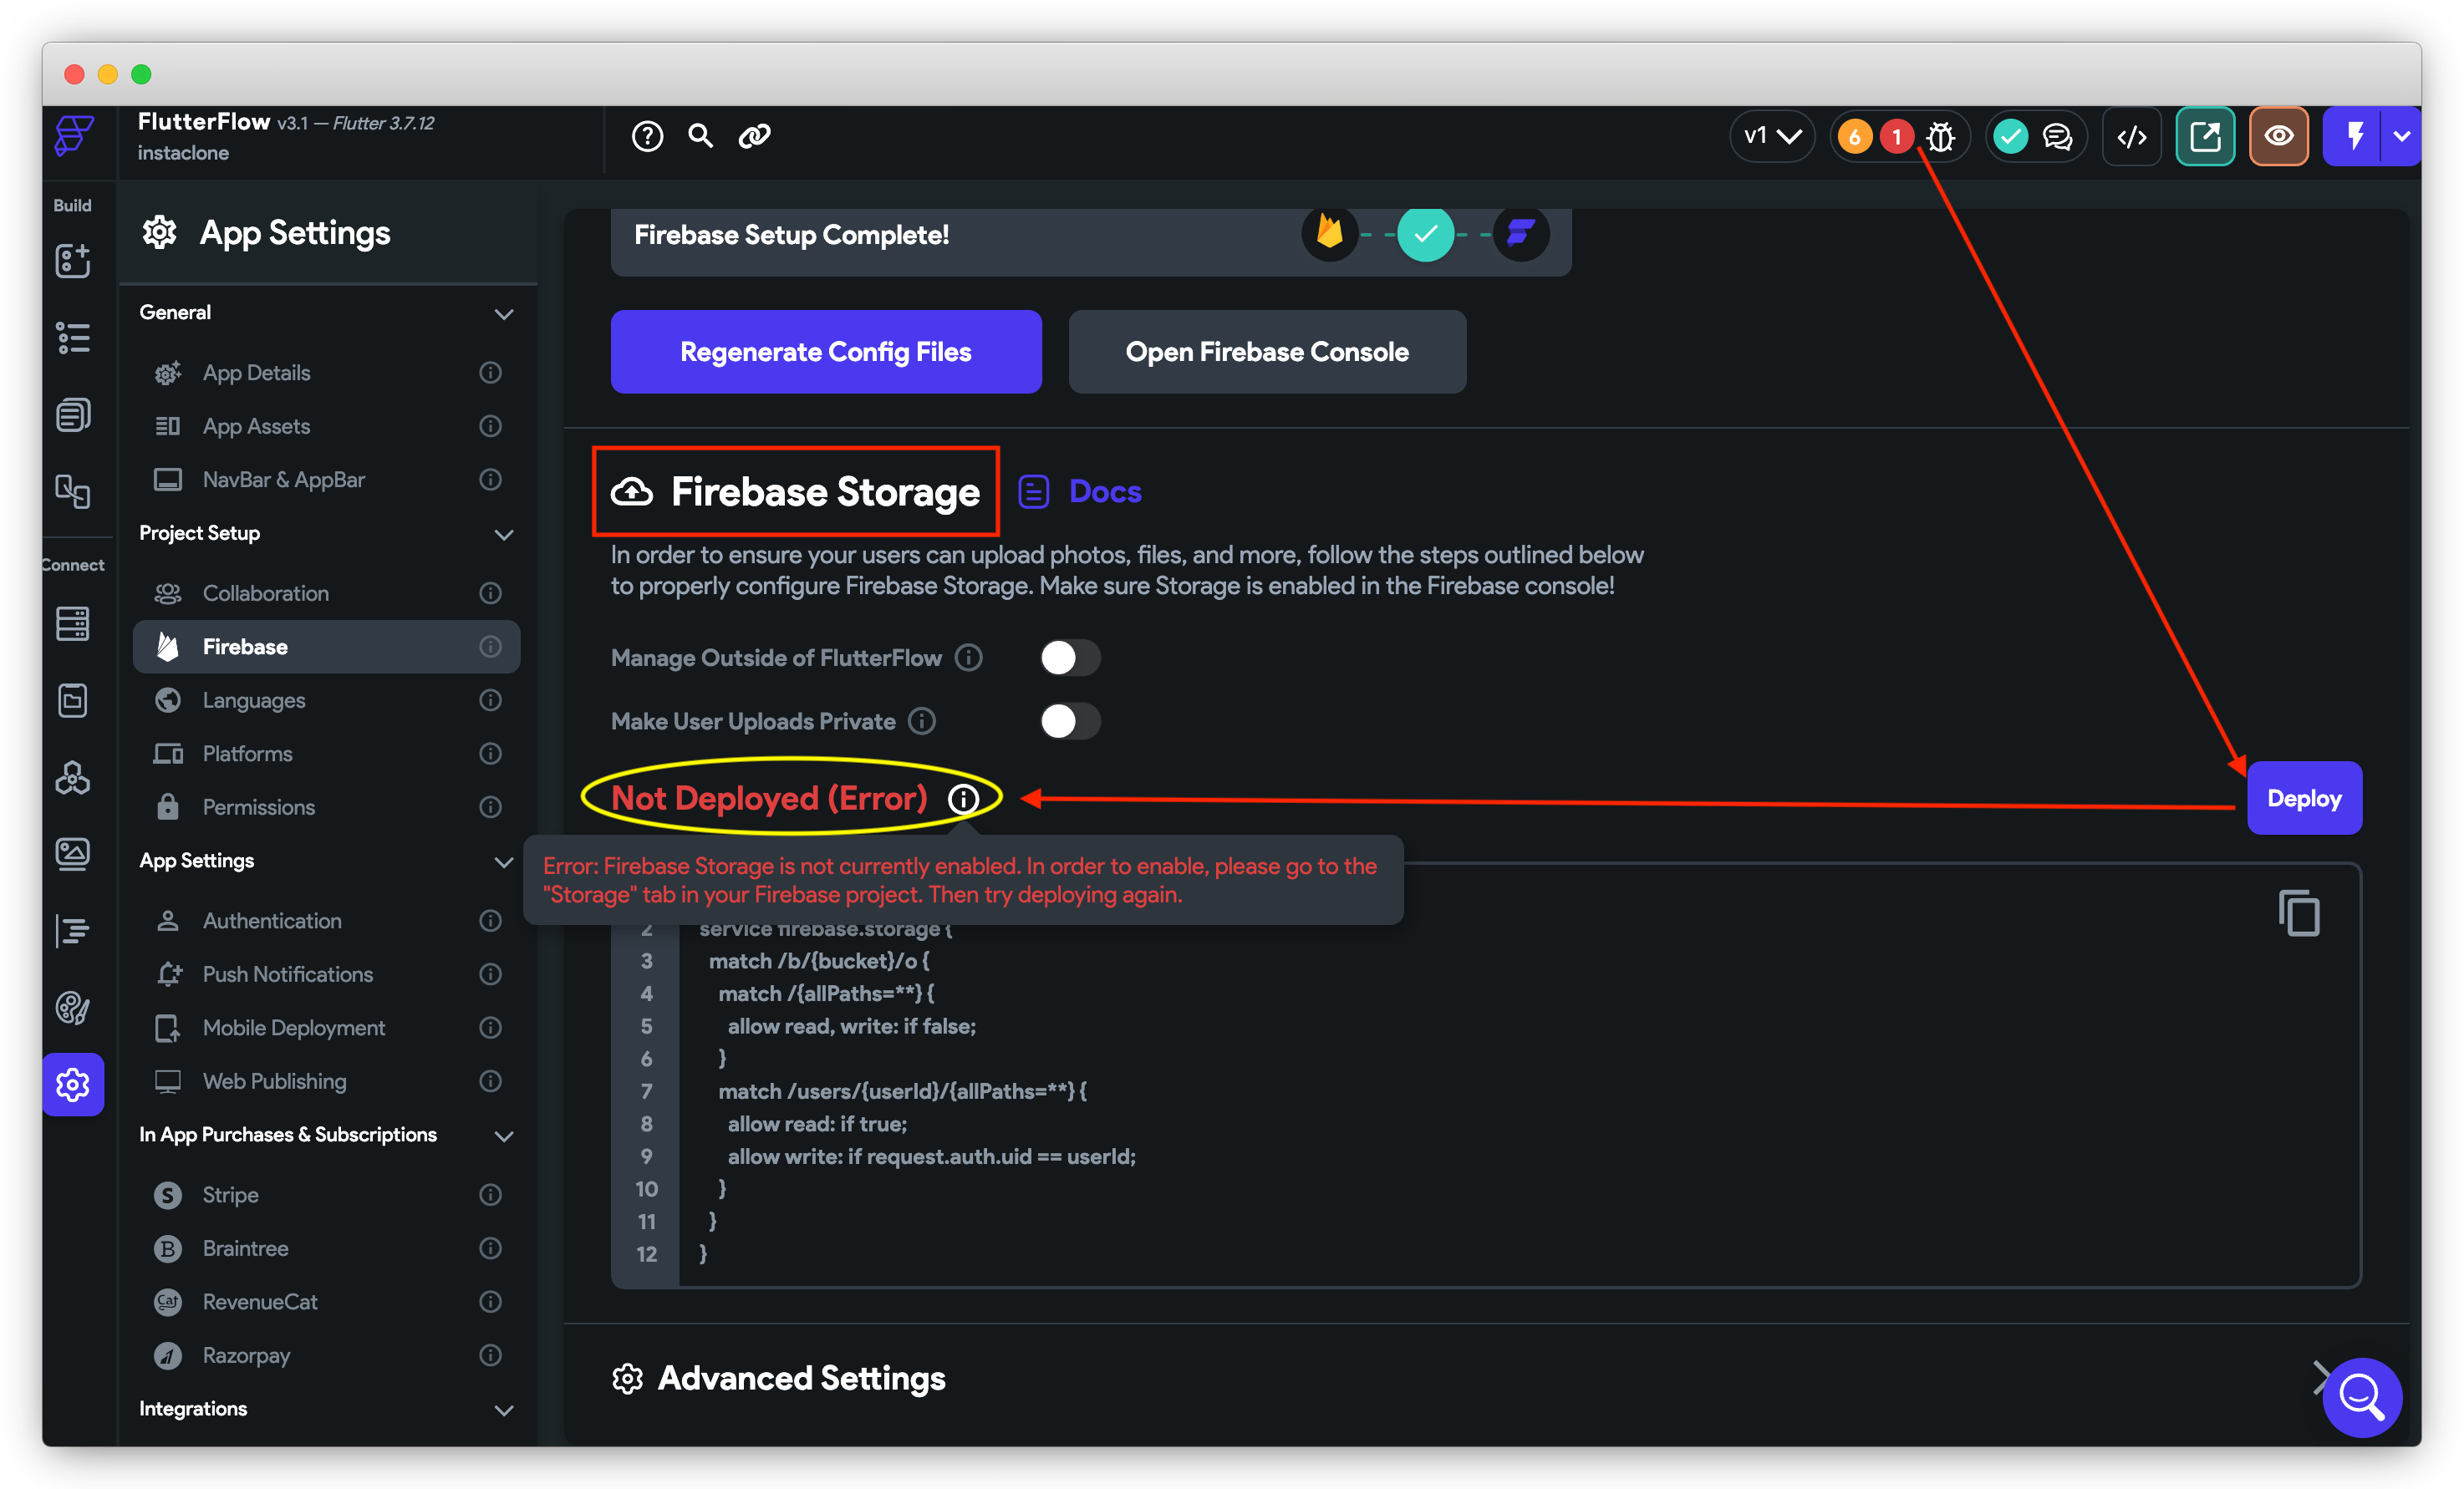Viewport: 2464px width, 1489px height.
Task: Collapse the App Settings section chevron
Action: click(504, 861)
